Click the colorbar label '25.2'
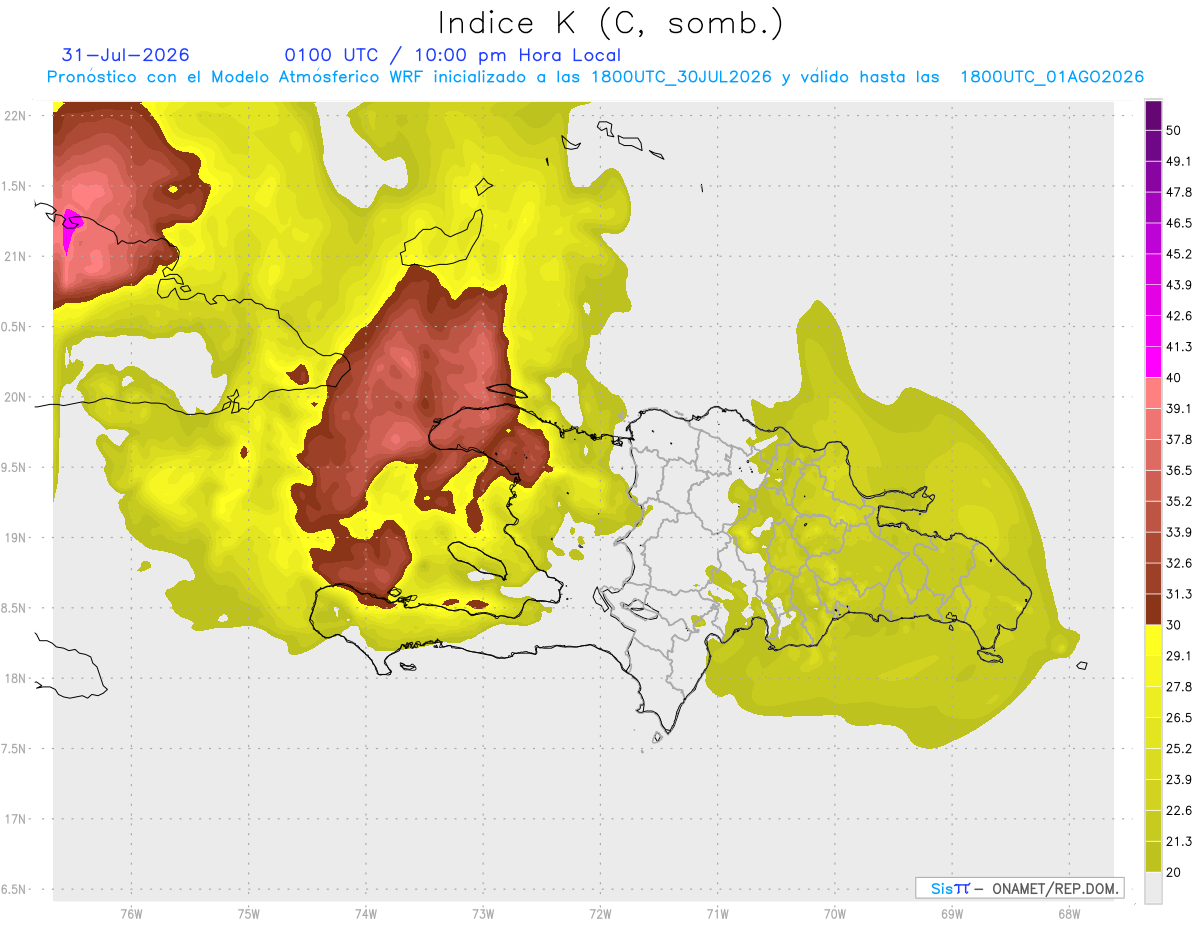The image size is (1200, 927). [x=1179, y=748]
